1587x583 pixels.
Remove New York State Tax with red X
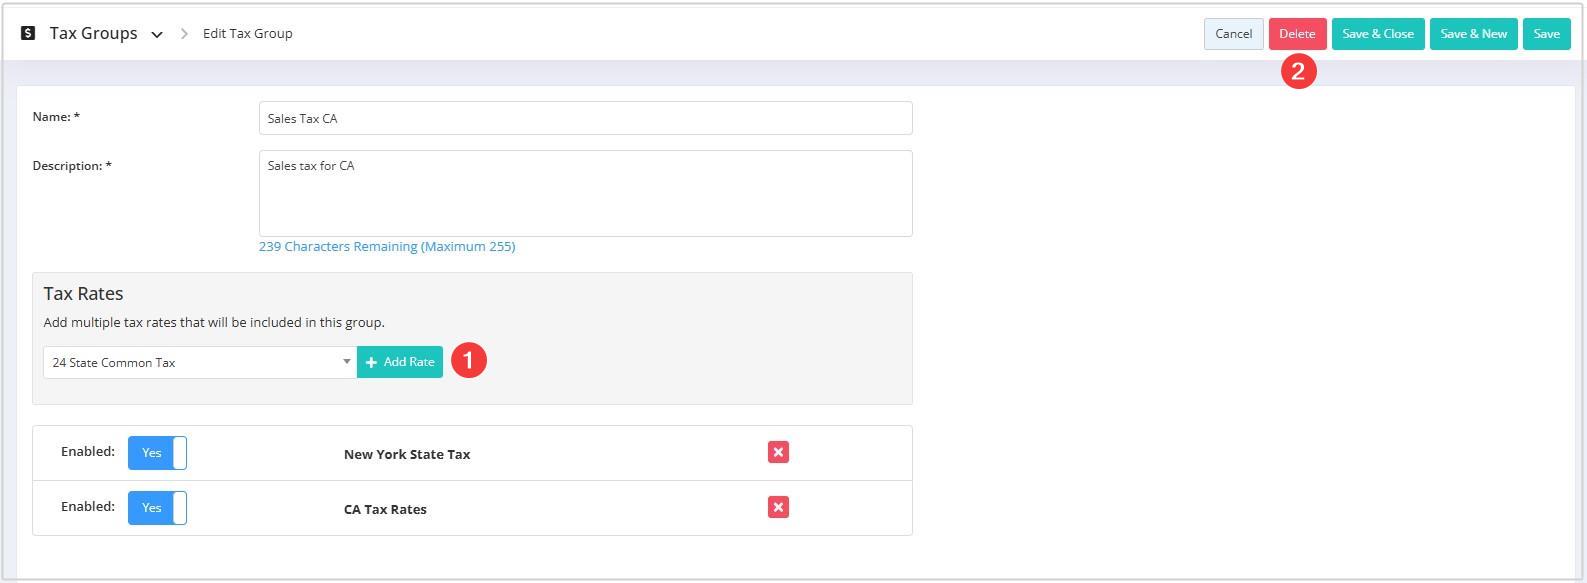coord(778,452)
